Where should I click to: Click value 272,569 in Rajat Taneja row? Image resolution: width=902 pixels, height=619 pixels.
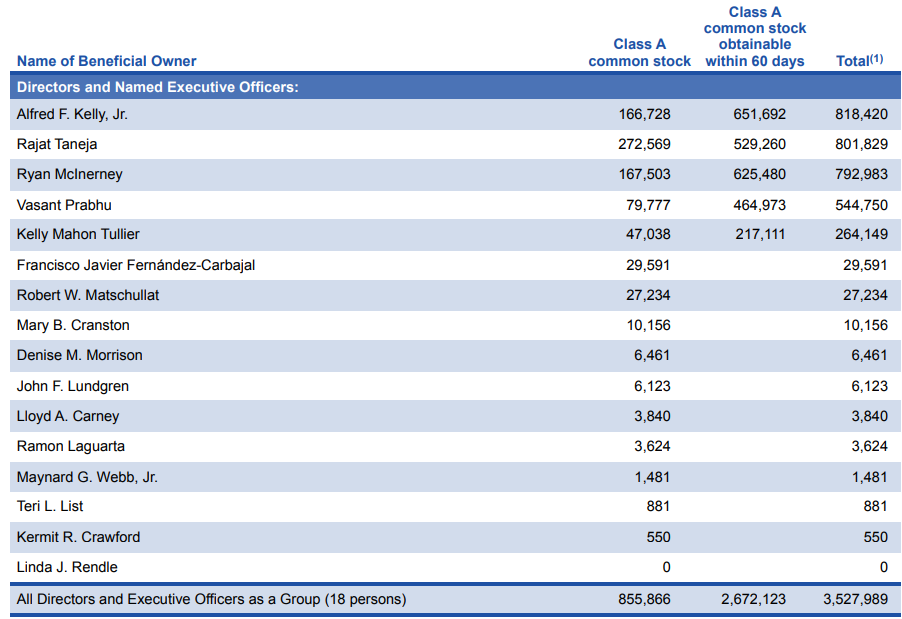[644, 144]
